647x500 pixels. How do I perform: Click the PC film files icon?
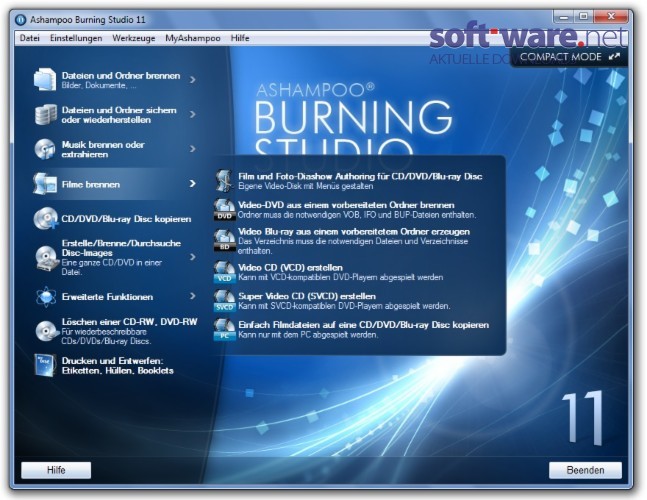point(224,329)
